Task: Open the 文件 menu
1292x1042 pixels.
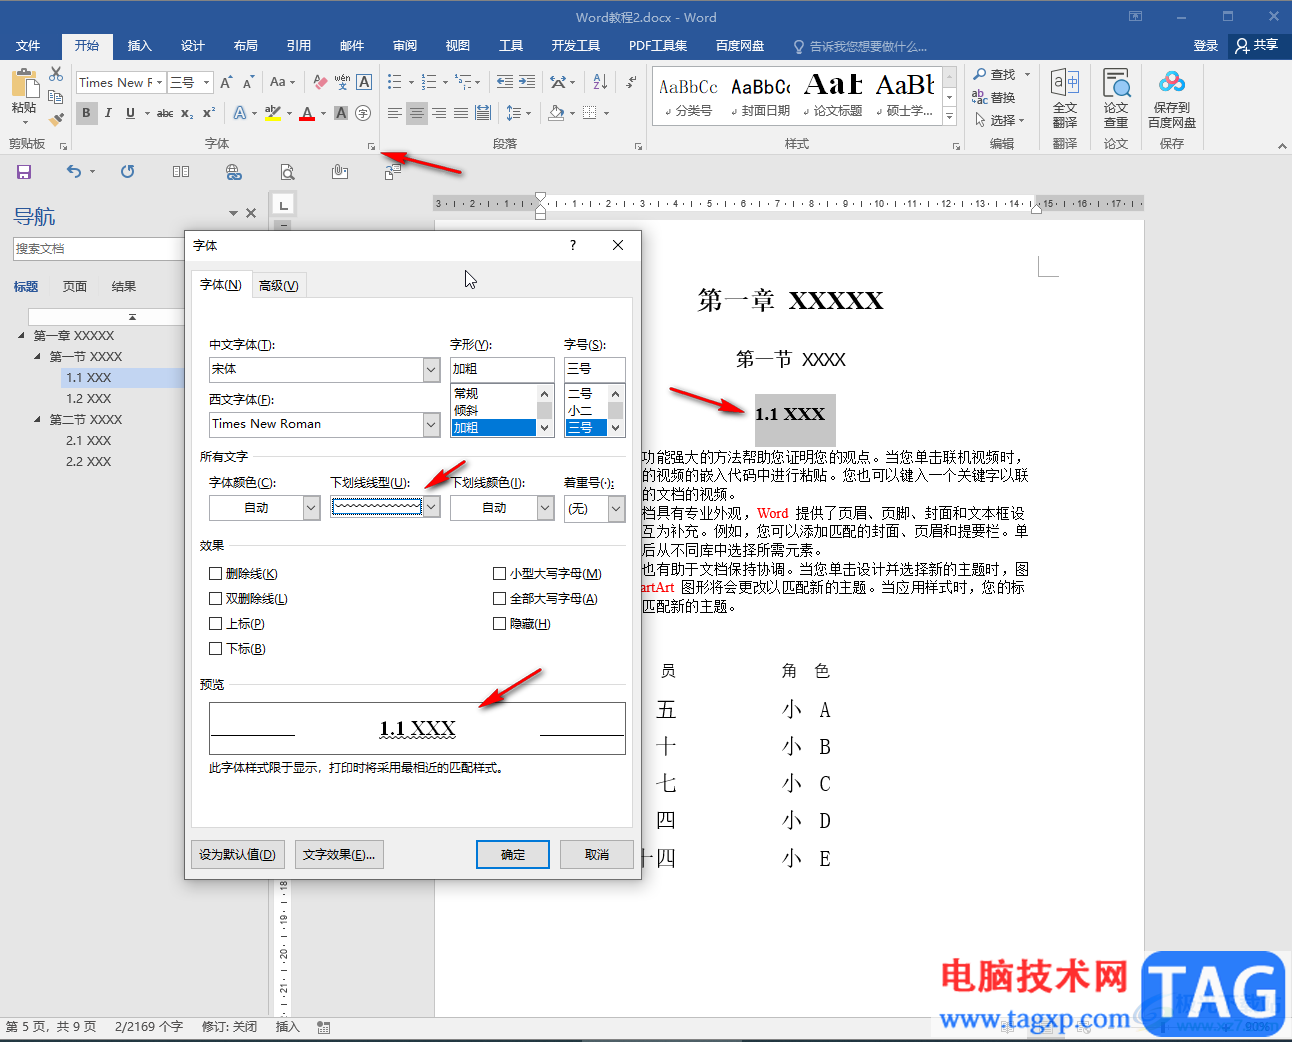Action: (x=28, y=46)
